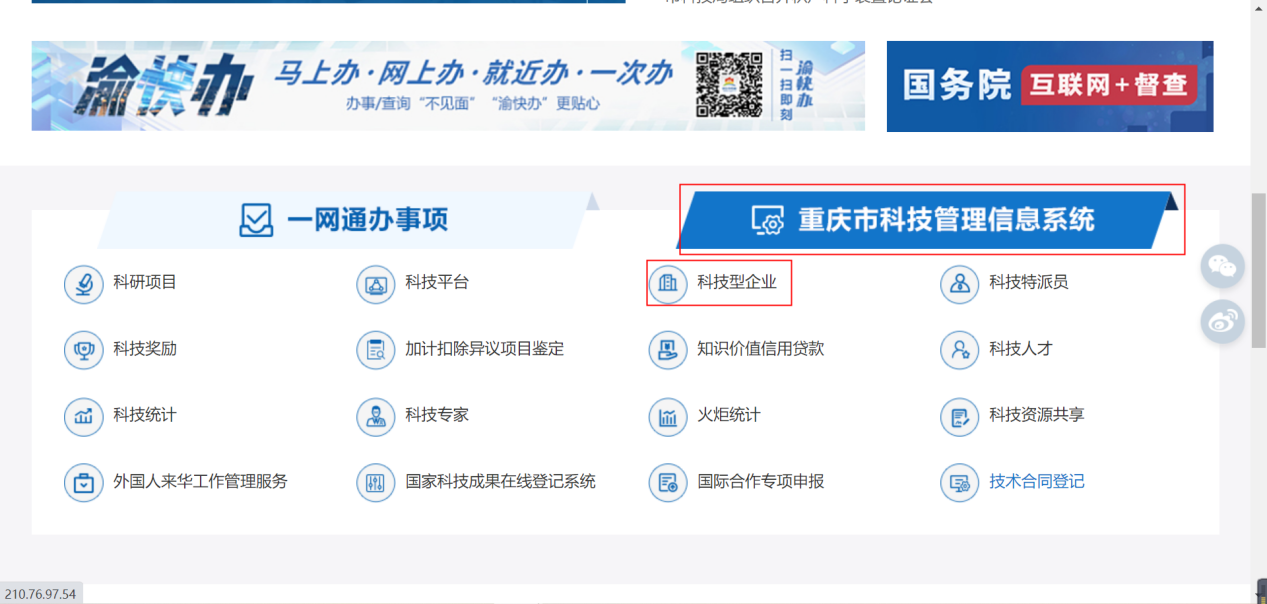
Task: Open the Weibo sharing icon on right edge
Action: (x=1222, y=321)
